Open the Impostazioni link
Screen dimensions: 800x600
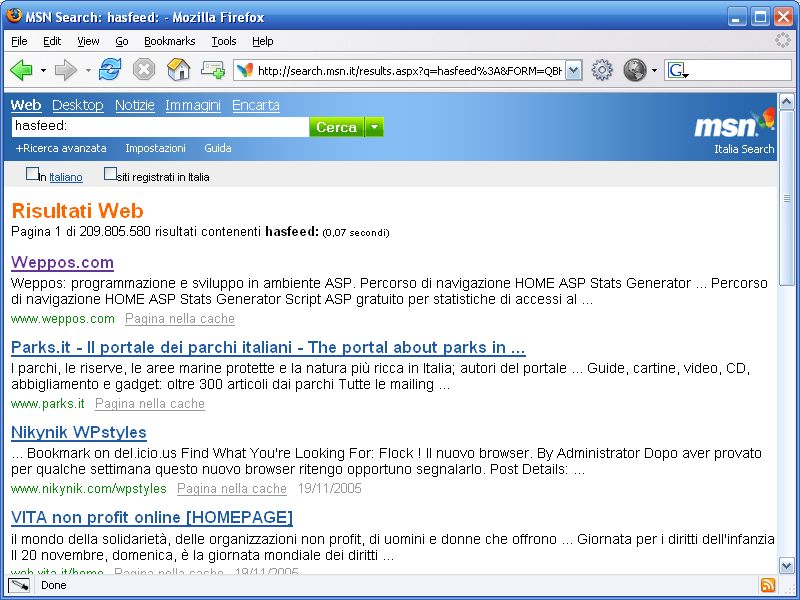tap(155, 148)
